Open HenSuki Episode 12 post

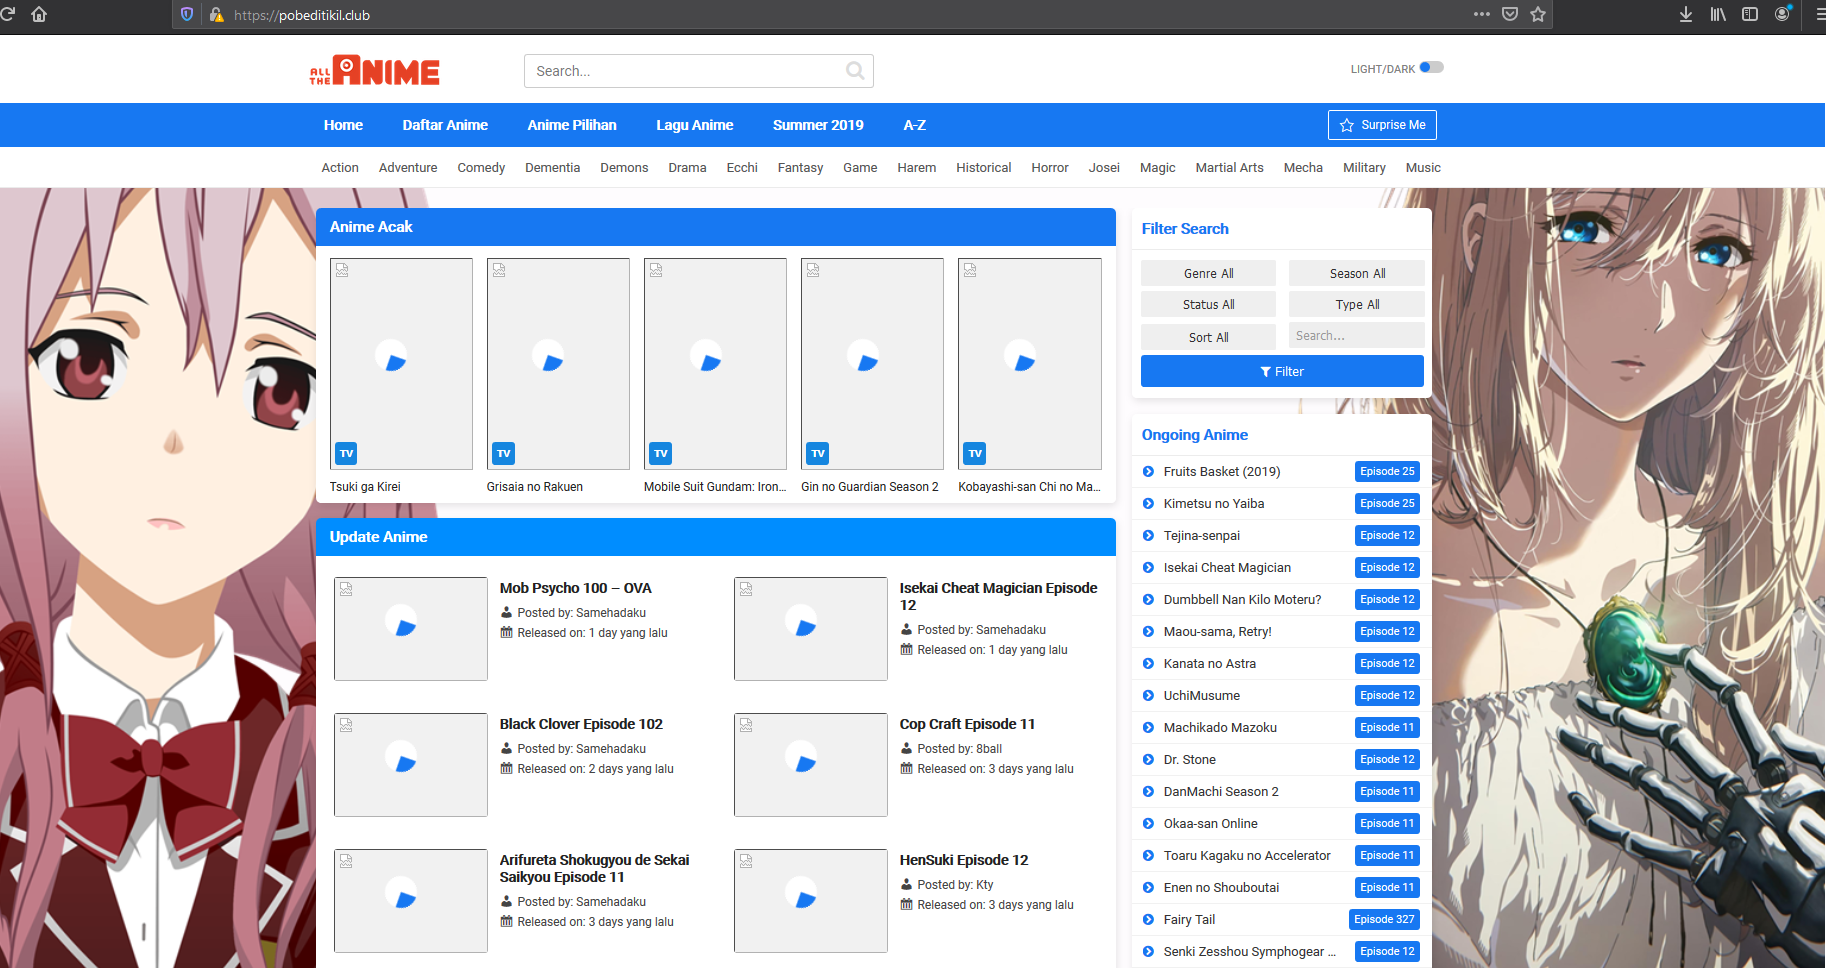pos(963,860)
